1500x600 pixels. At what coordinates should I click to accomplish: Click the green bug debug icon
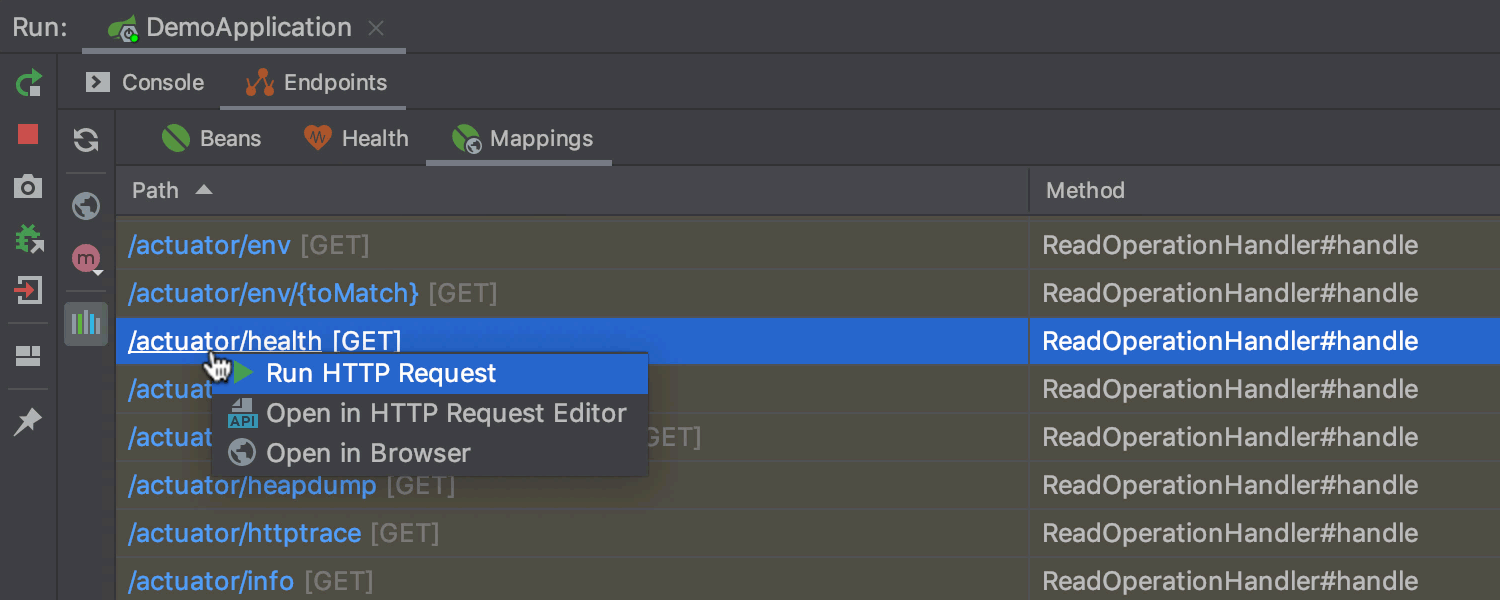[29, 238]
